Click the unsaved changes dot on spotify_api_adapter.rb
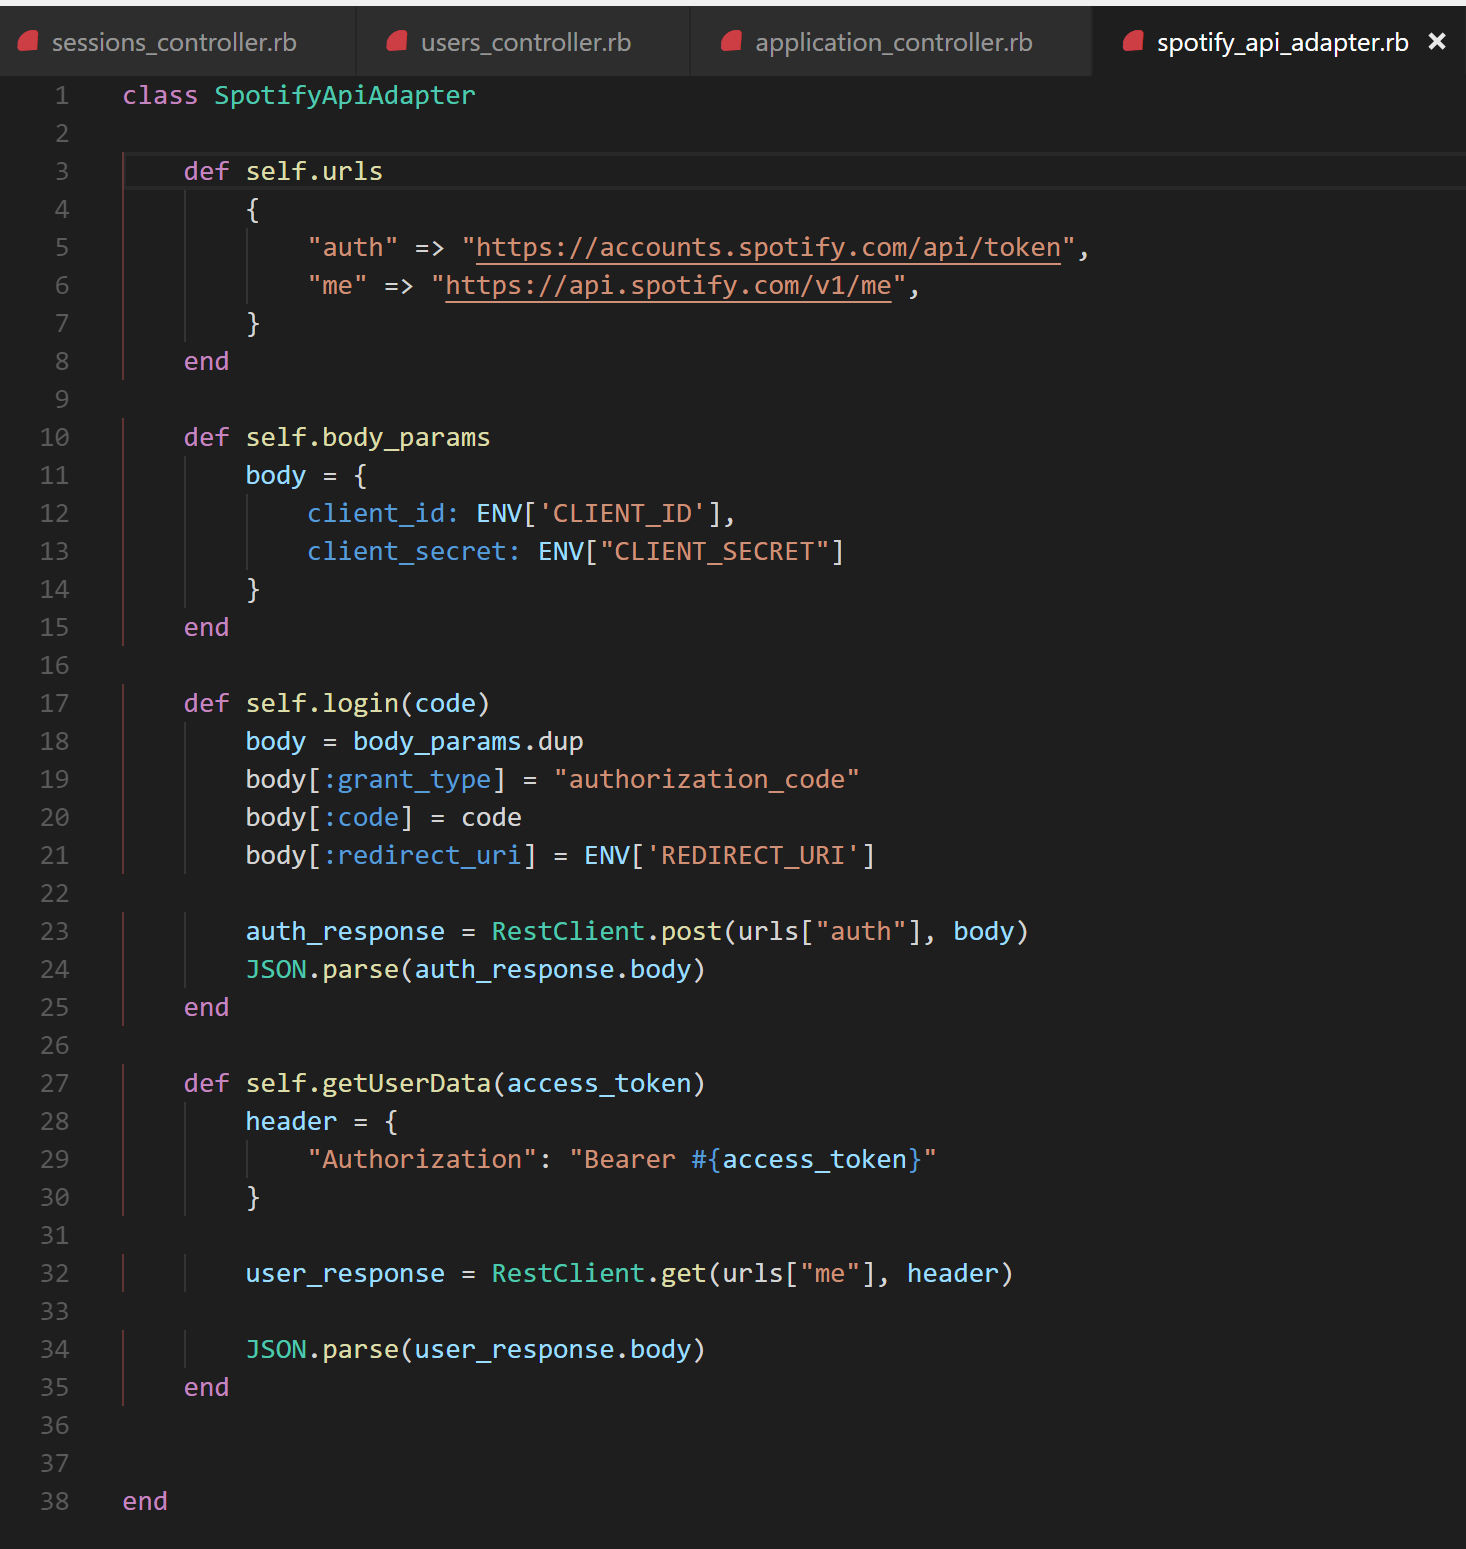 click(x=1132, y=41)
